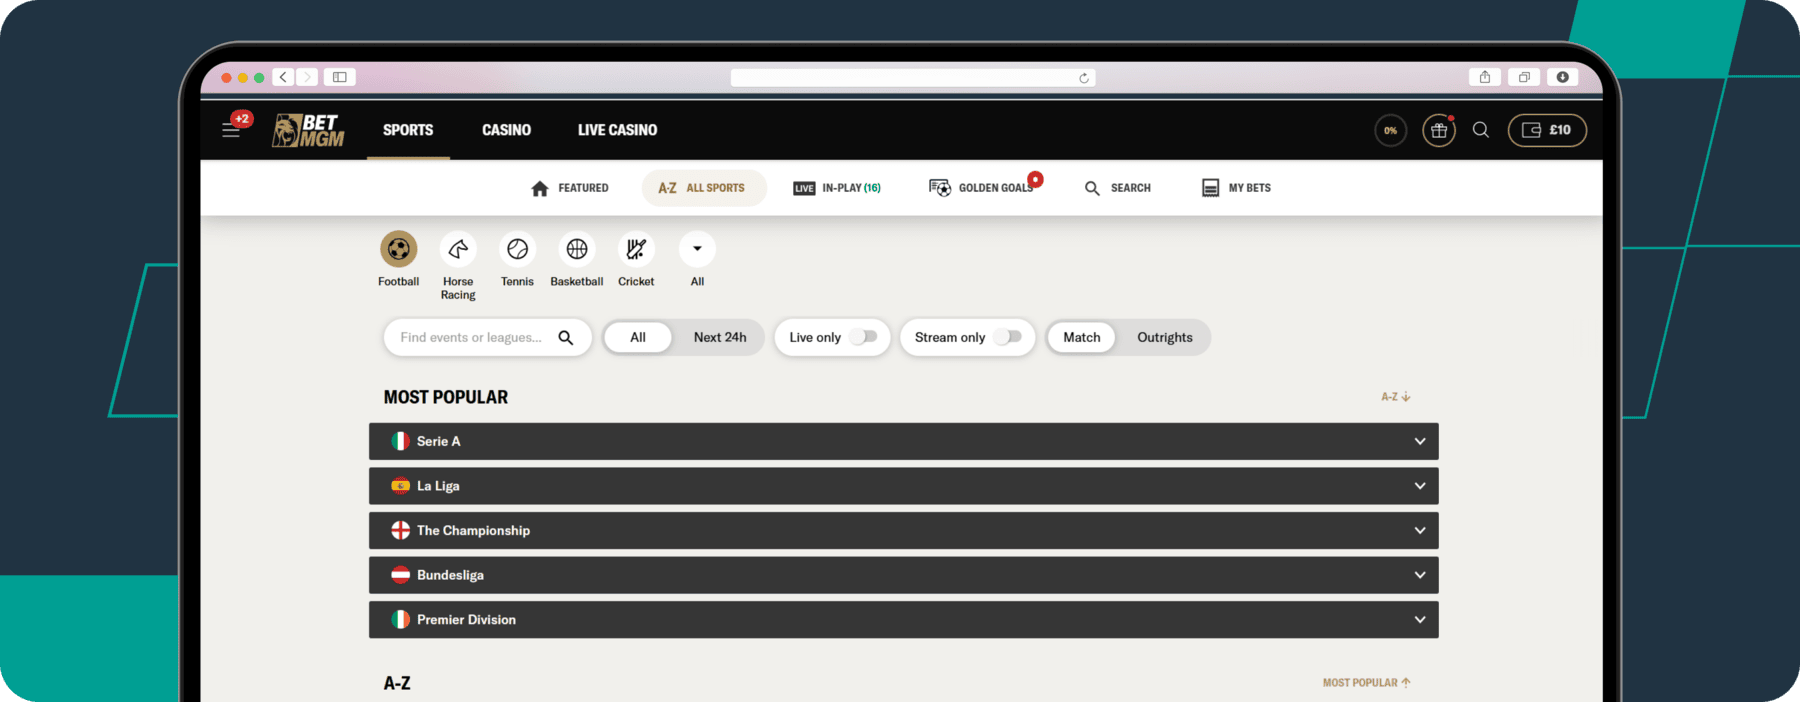Expand the La Liga league row
This screenshot has width=1800, height=702.
click(x=904, y=486)
